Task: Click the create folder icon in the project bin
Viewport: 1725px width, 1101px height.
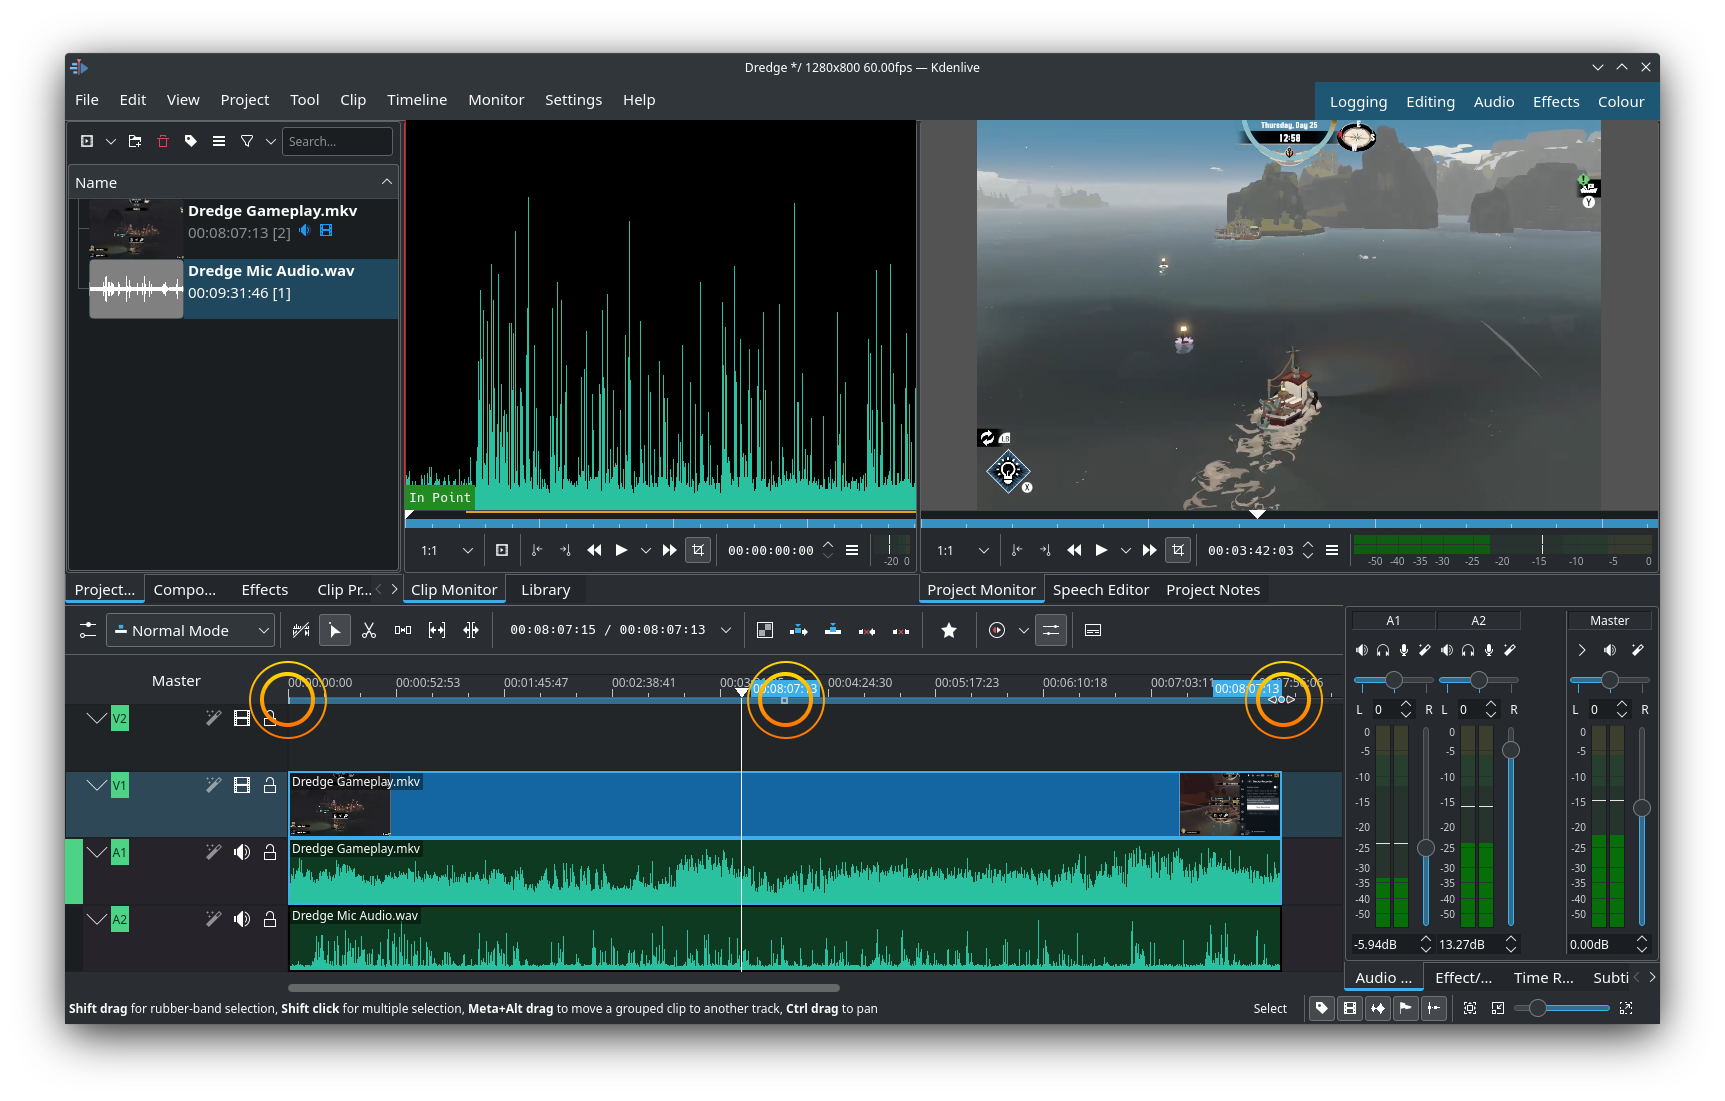Action: pyautogui.click(x=135, y=141)
